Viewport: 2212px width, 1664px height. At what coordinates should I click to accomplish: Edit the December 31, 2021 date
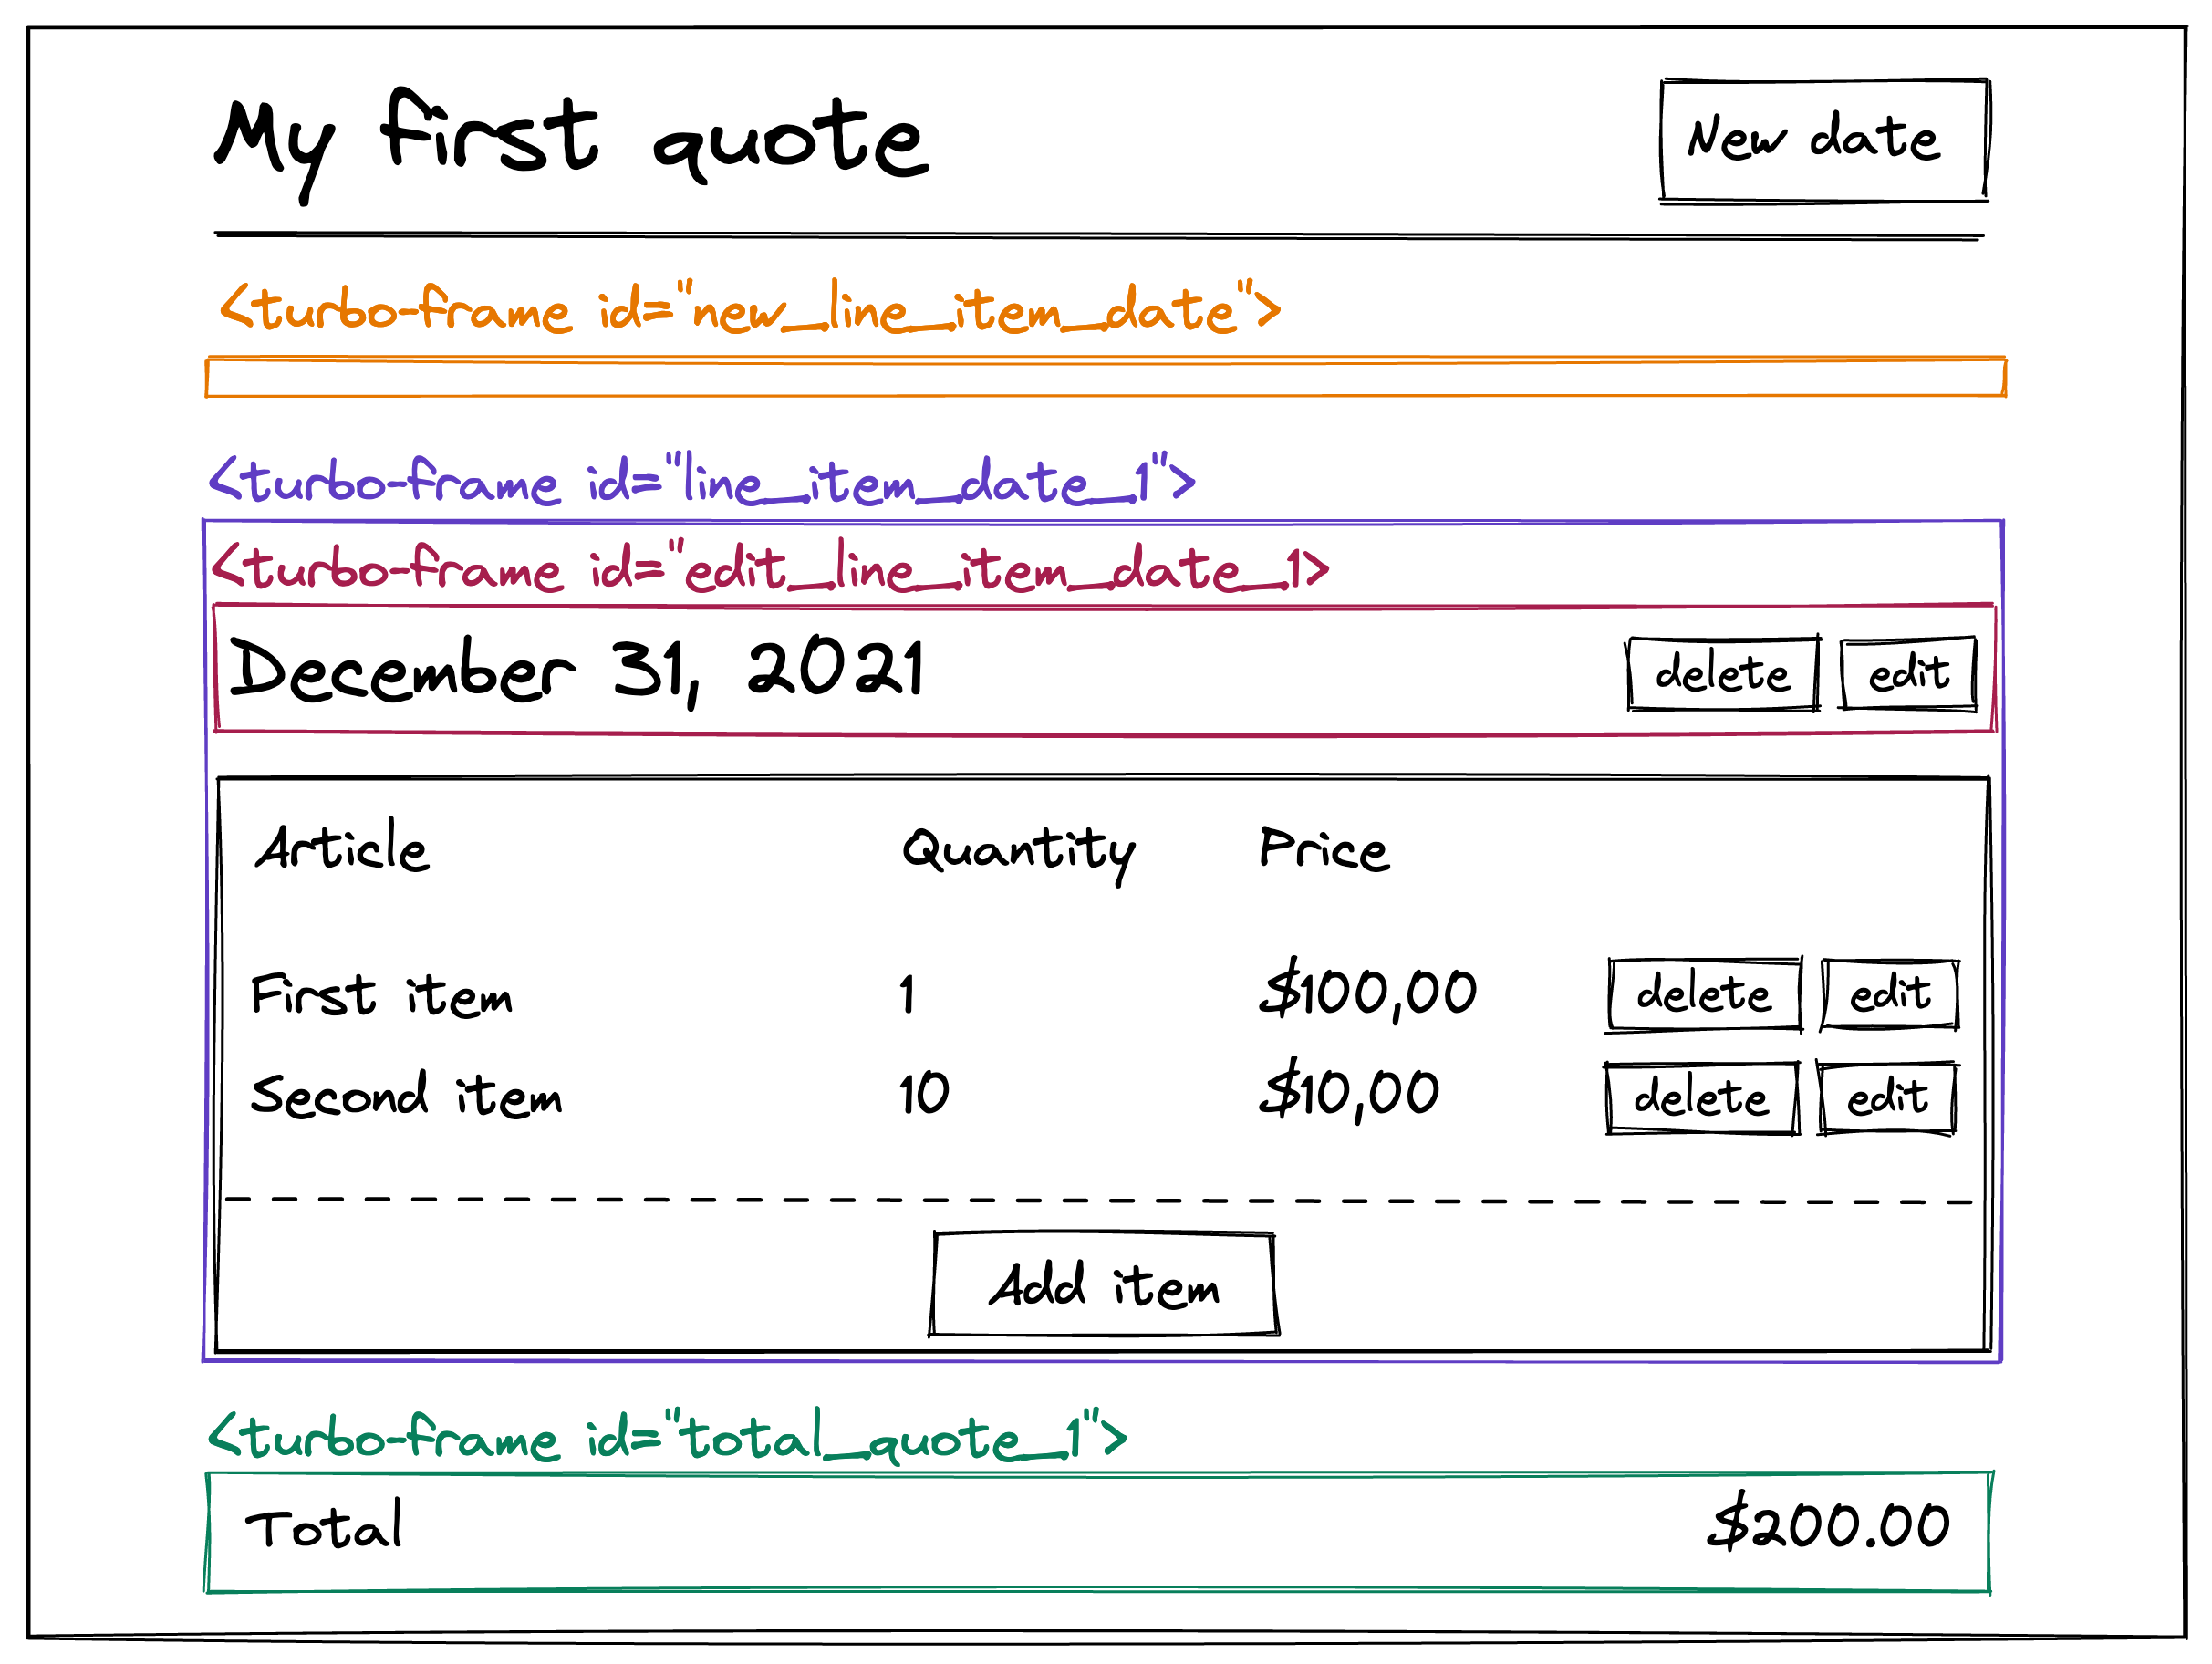(x=1908, y=673)
